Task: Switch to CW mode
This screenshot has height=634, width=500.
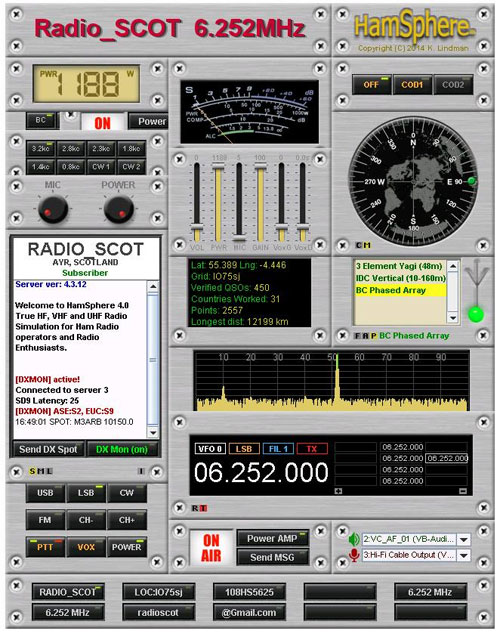Action: 127,493
